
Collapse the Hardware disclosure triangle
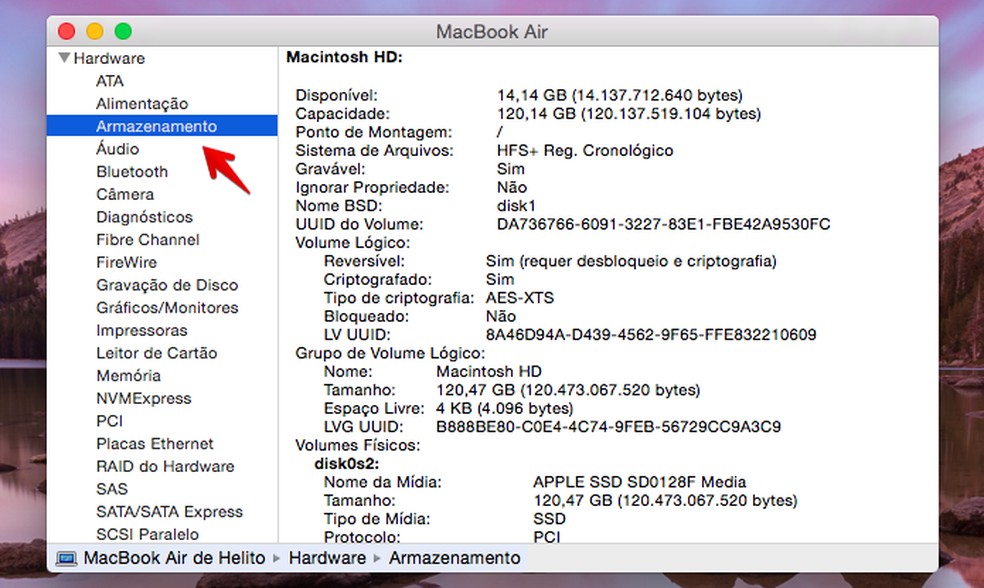click(64, 58)
